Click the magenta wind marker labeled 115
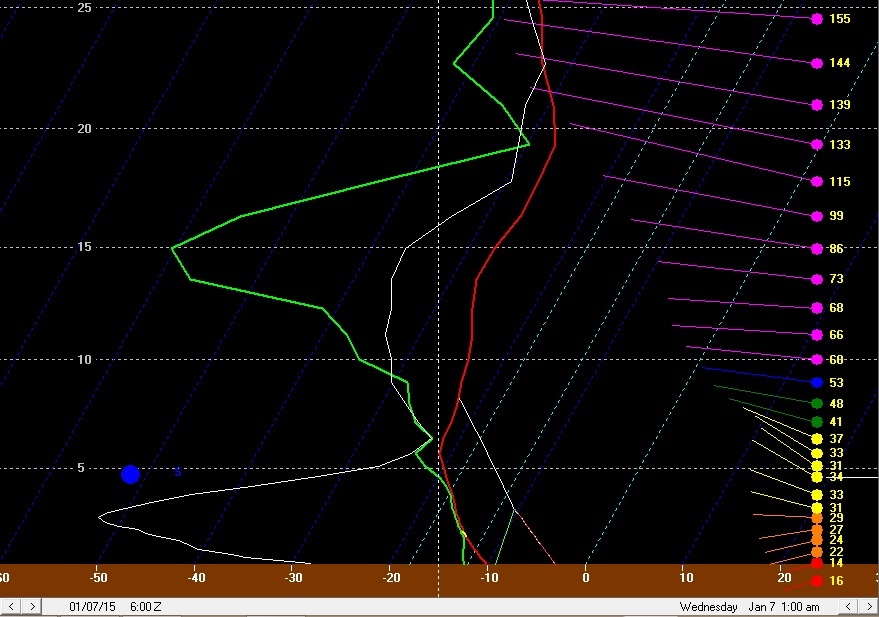This screenshot has width=879, height=617. click(817, 182)
